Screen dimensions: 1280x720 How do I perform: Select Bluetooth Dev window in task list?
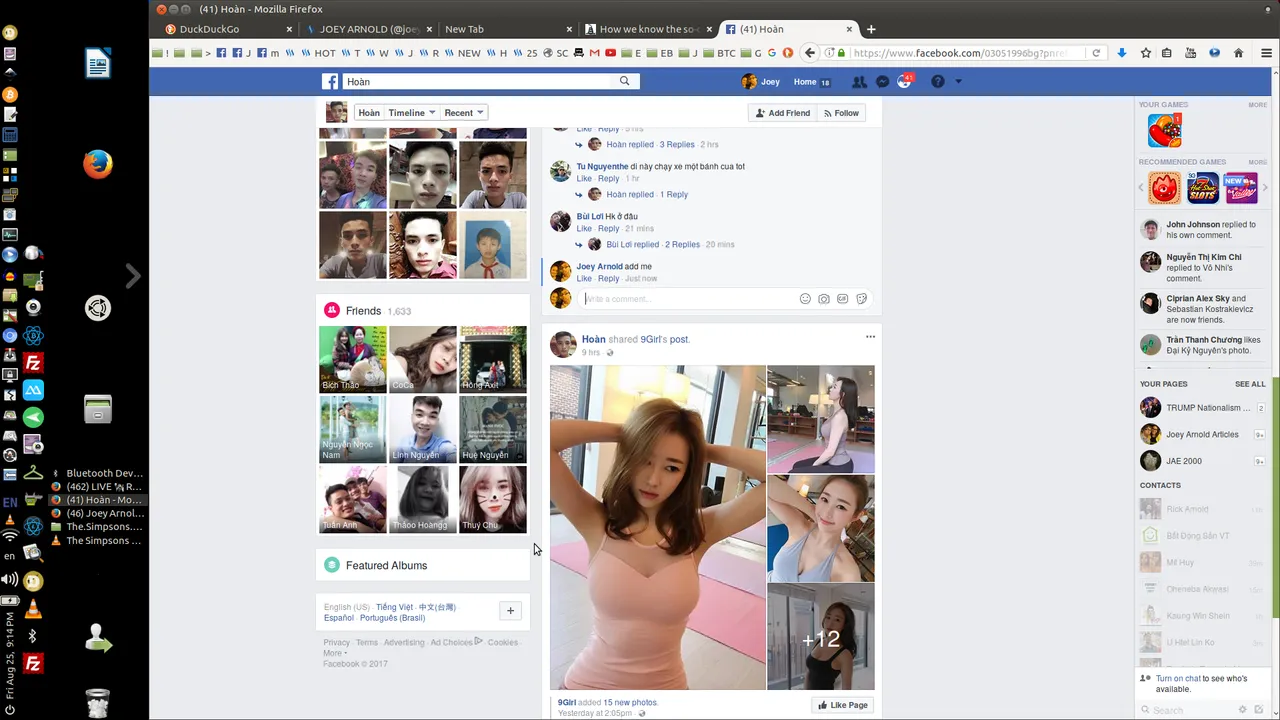97,473
